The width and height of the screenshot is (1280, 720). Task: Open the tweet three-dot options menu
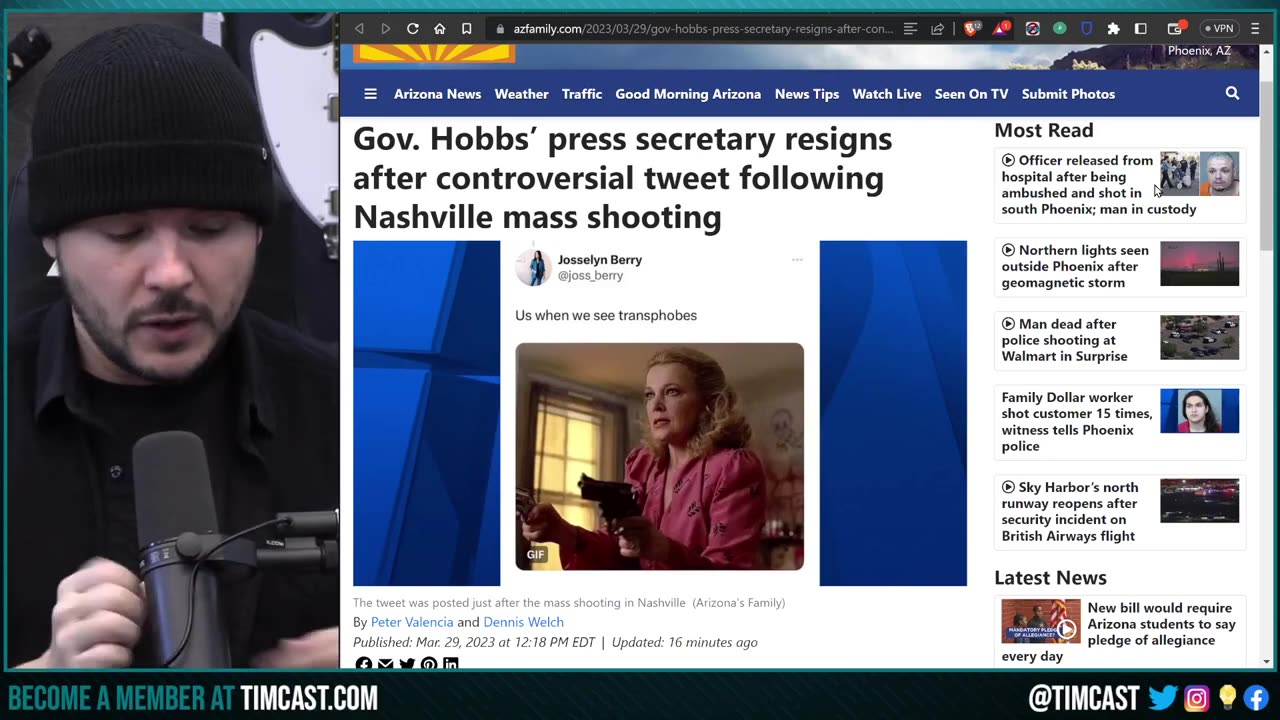click(797, 260)
